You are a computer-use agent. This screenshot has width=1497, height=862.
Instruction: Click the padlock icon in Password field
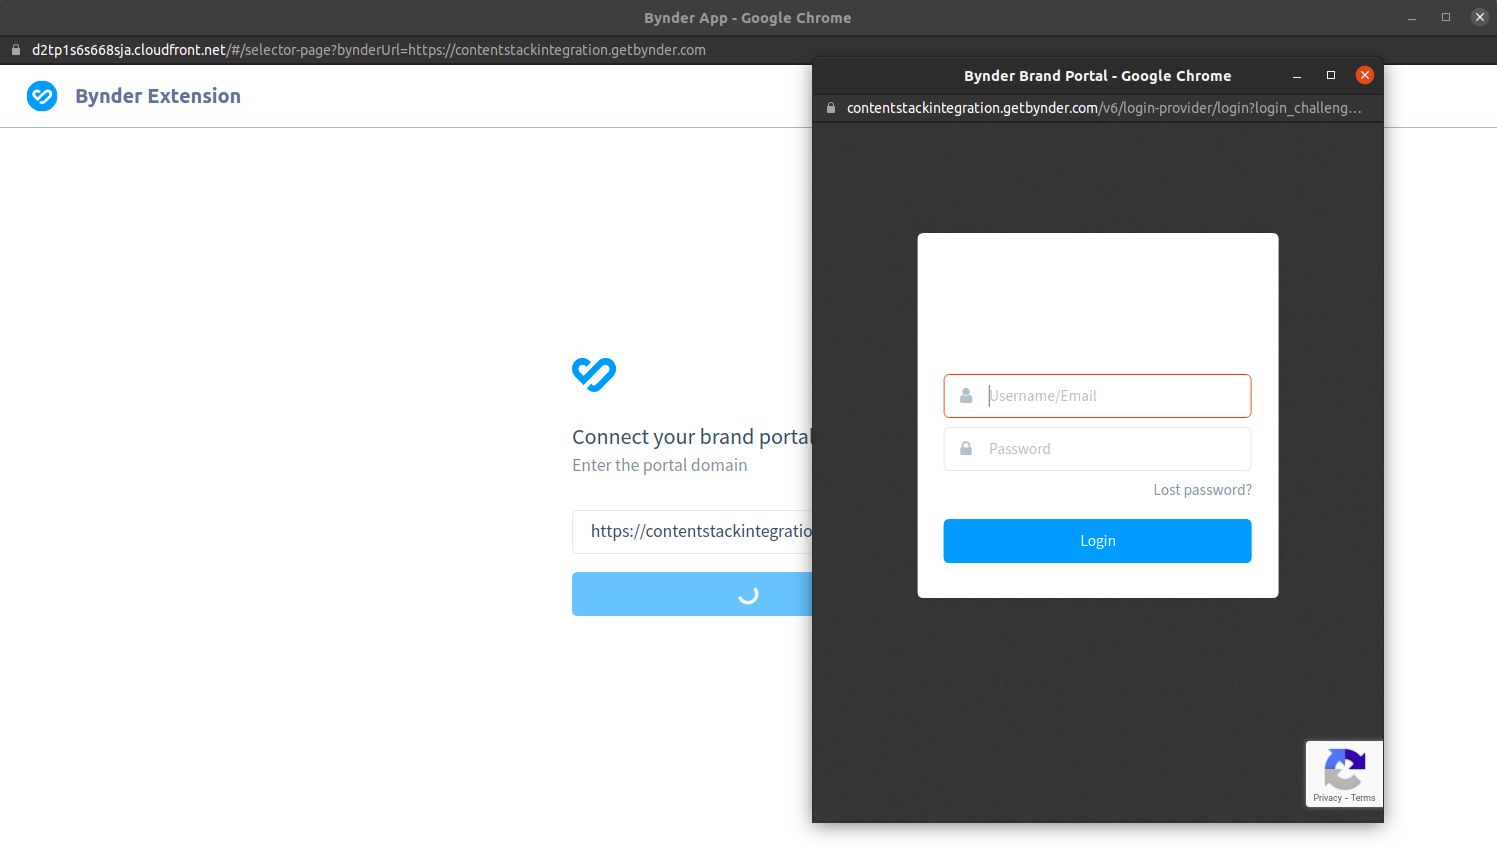[966, 449]
